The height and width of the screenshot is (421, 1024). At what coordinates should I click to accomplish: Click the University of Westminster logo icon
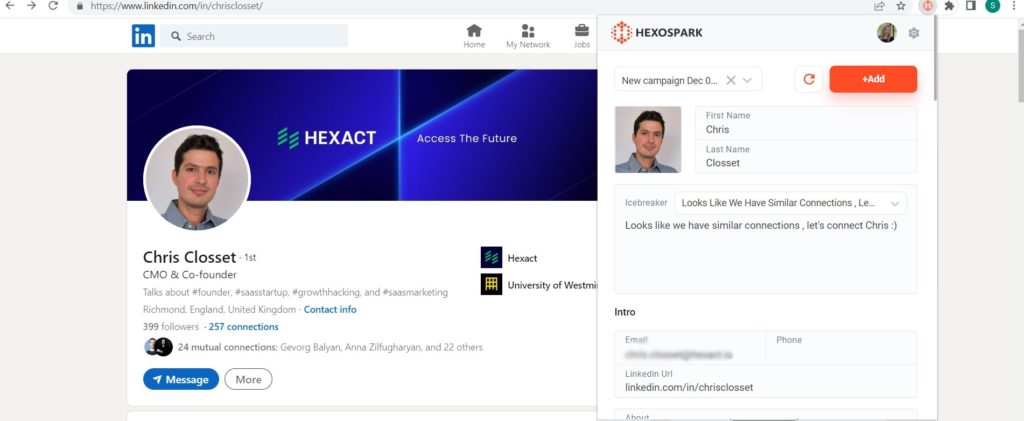coord(491,284)
